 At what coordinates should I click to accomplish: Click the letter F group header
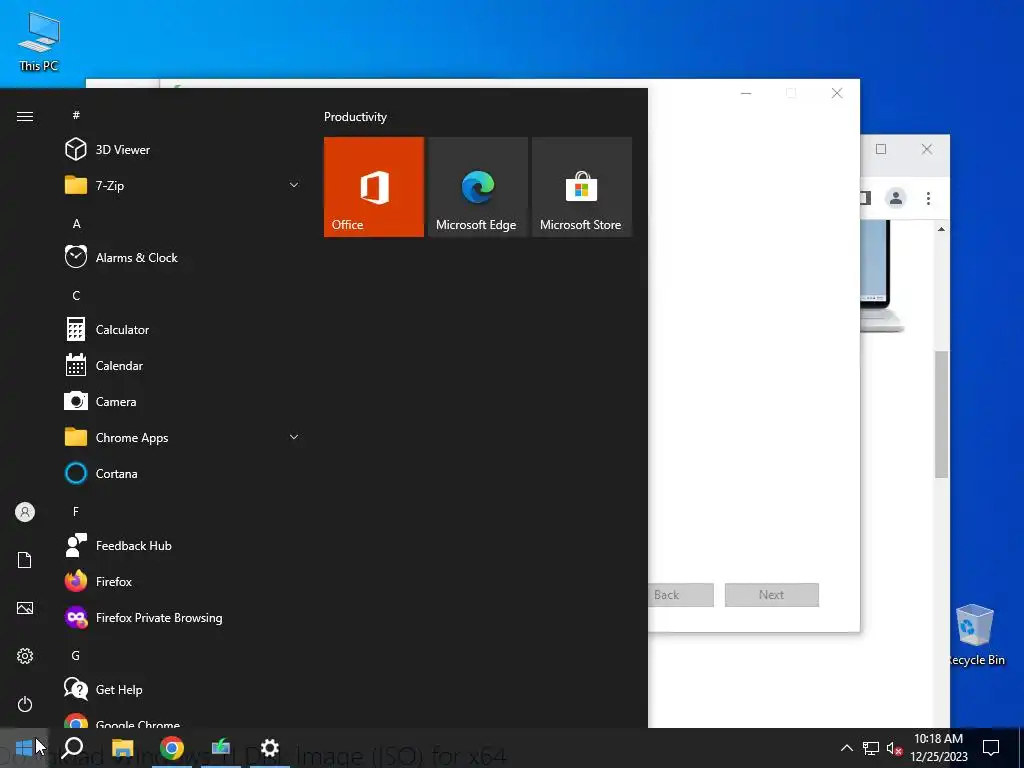[76, 511]
